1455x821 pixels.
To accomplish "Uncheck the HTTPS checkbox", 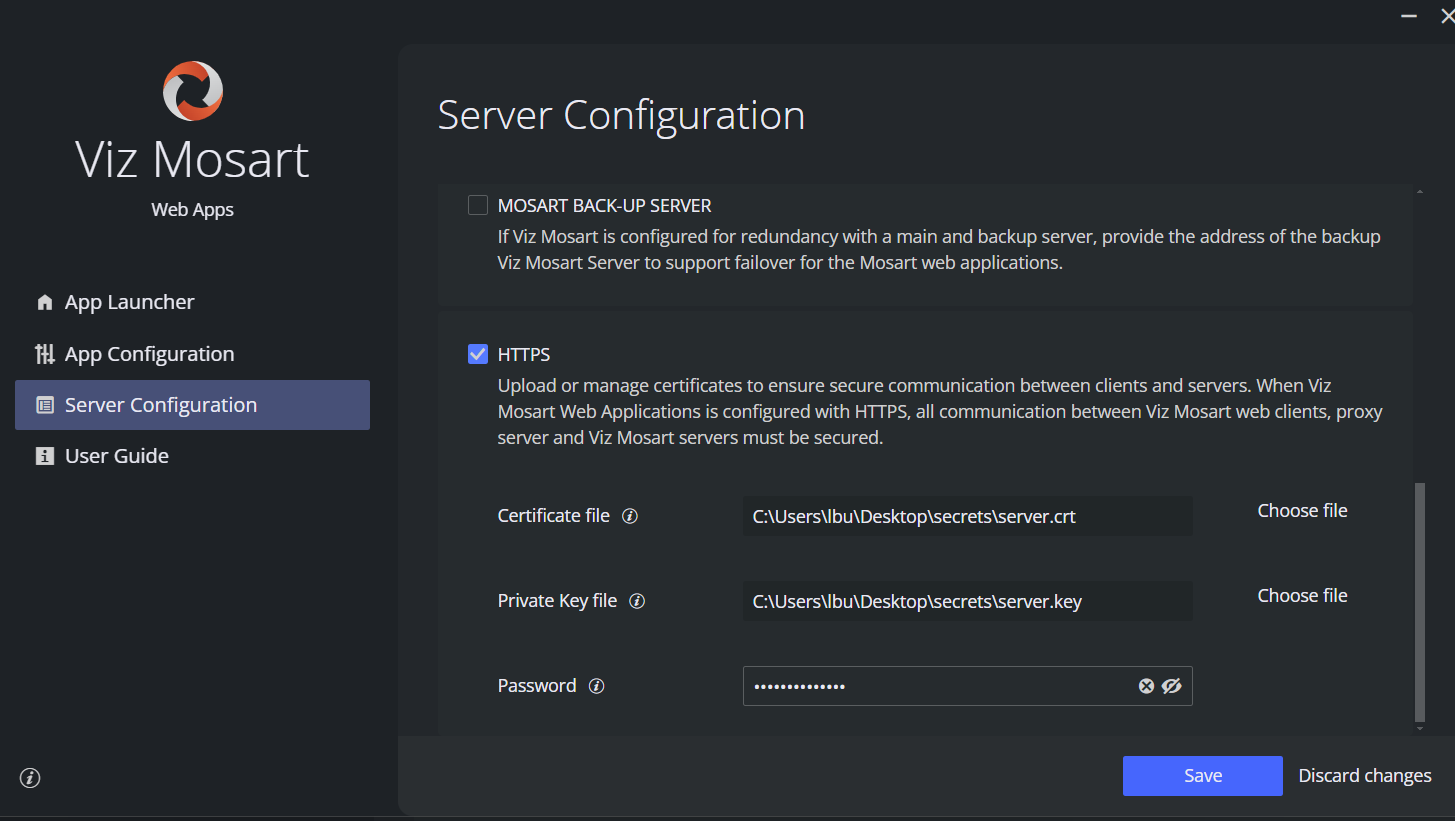I will tap(478, 354).
